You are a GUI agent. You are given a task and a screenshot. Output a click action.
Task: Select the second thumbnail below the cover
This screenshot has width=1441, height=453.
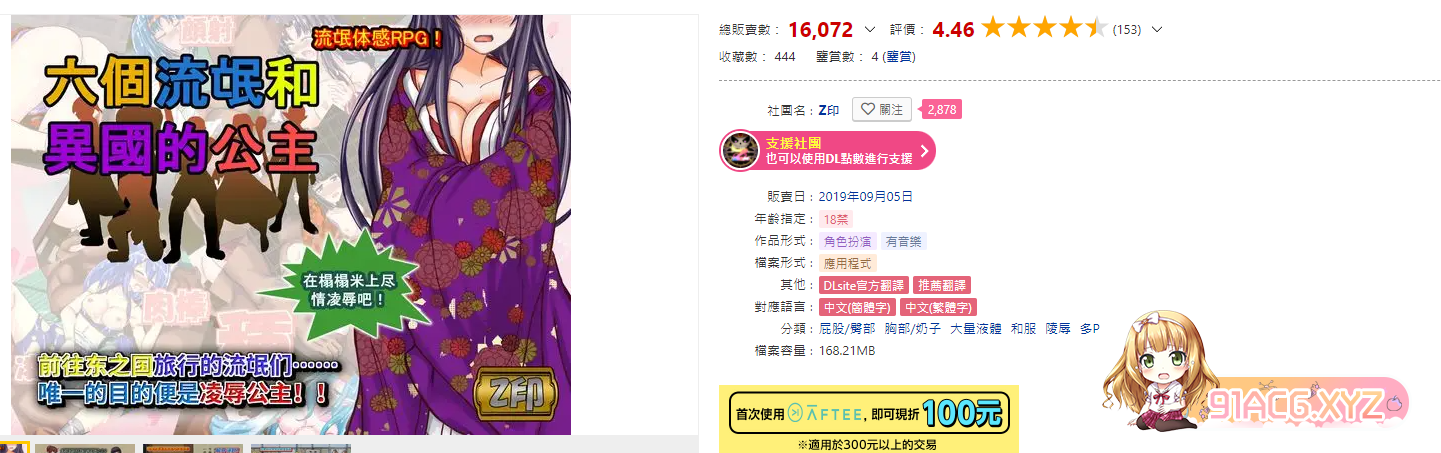click(84, 448)
